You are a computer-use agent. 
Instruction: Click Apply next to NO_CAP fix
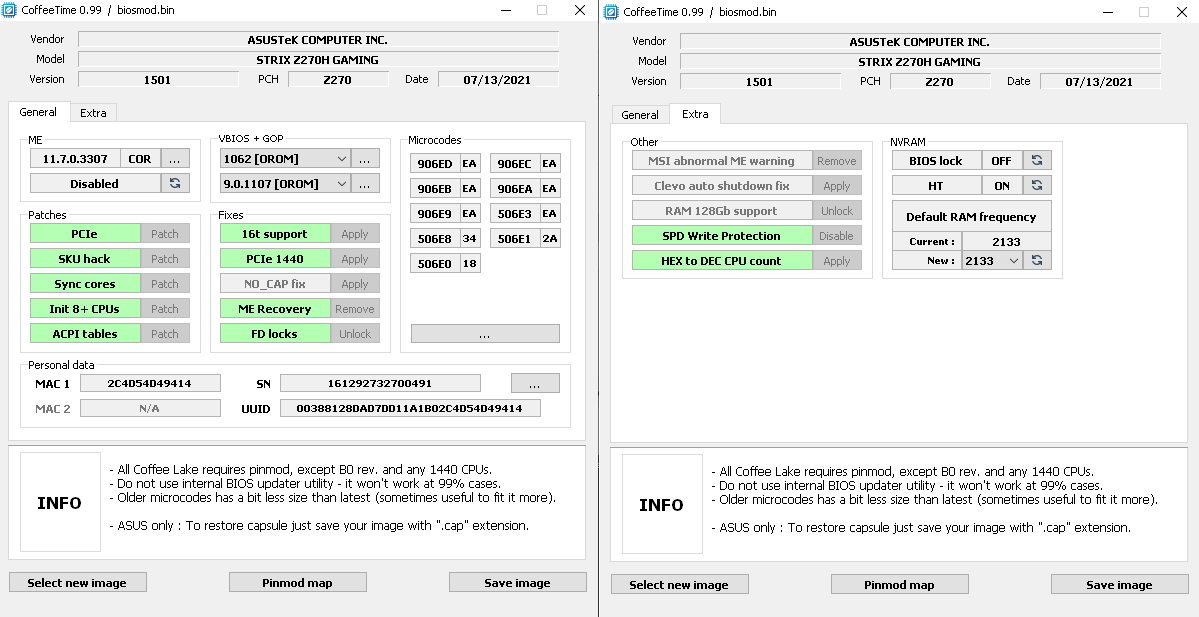pos(355,284)
